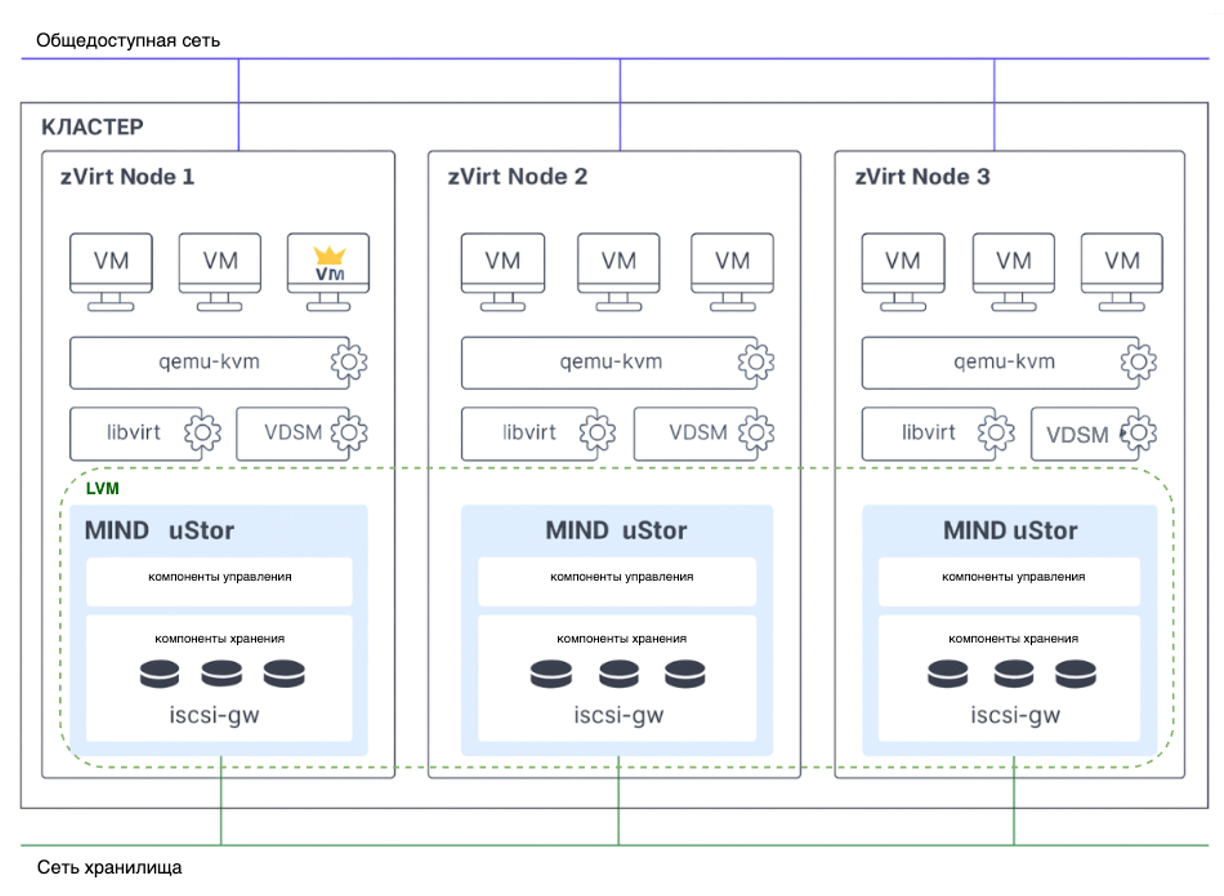
Task: Click the rightmost disk icon in Node 2 storage
Action: (685, 674)
